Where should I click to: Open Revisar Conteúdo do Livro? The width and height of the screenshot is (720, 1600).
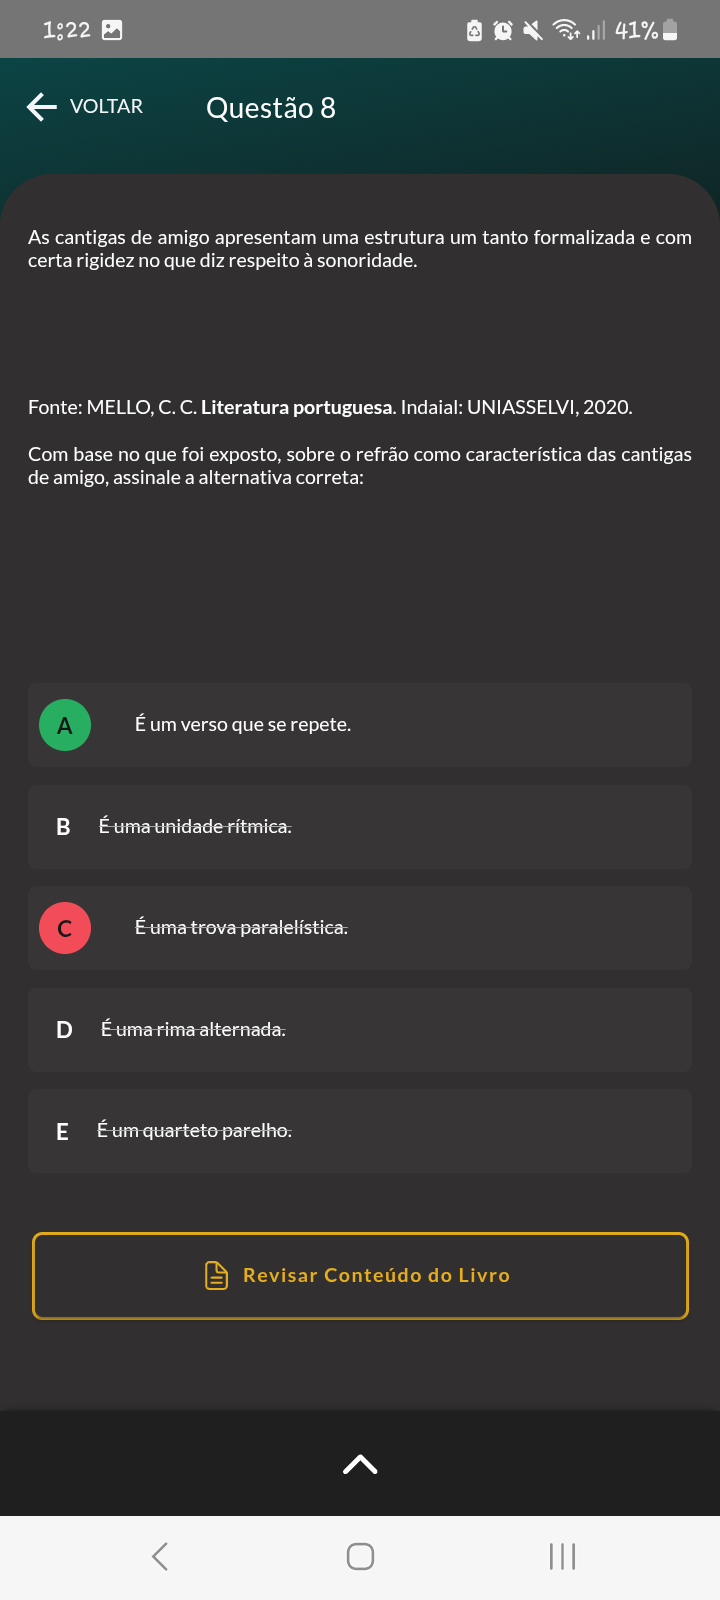coord(376,1275)
